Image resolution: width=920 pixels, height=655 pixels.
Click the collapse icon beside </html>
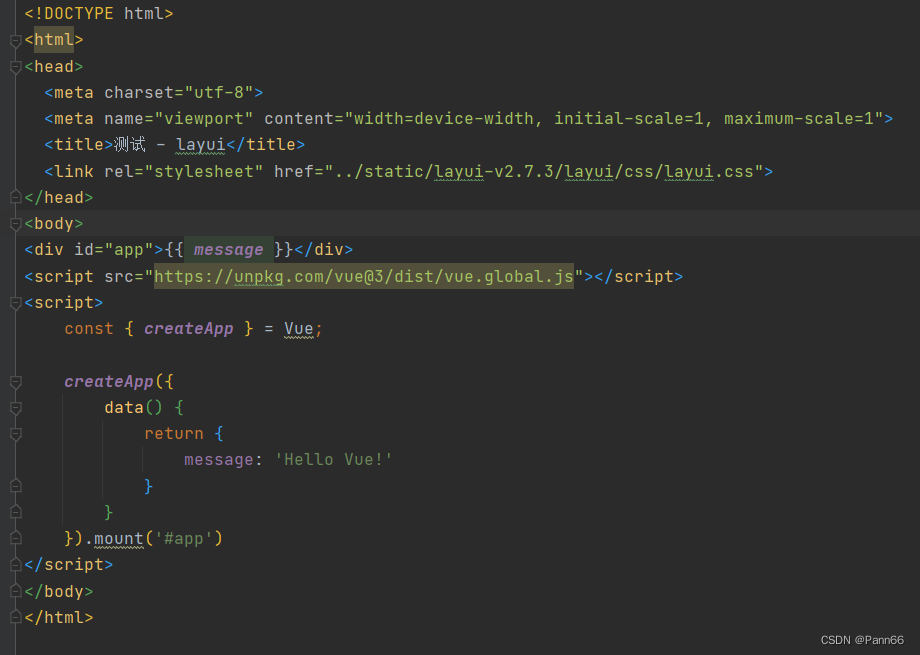(x=14, y=617)
